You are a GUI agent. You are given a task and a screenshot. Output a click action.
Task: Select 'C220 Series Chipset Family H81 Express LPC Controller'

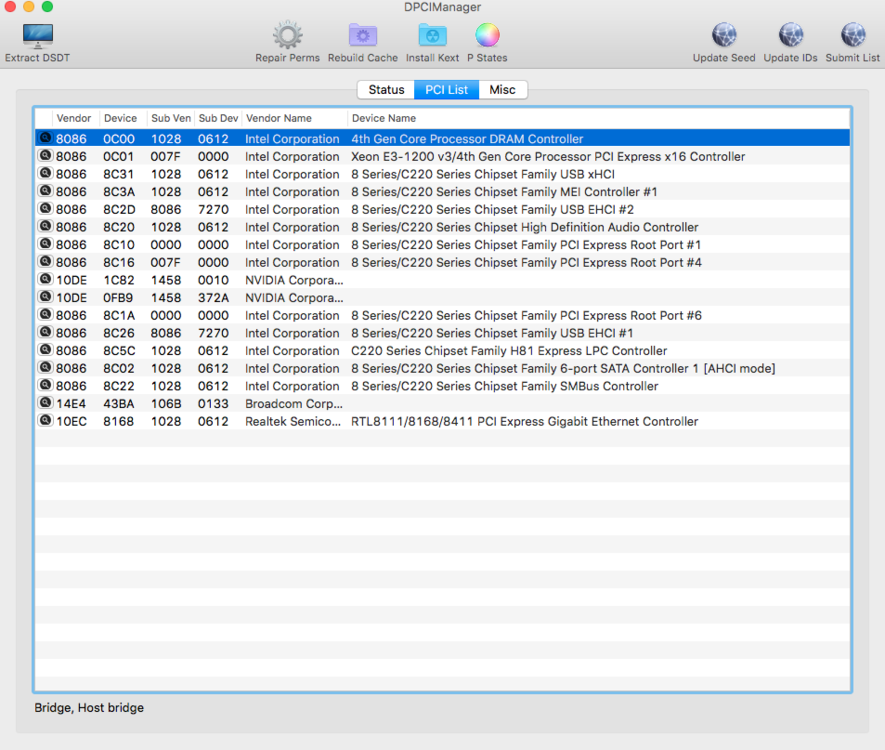(509, 351)
